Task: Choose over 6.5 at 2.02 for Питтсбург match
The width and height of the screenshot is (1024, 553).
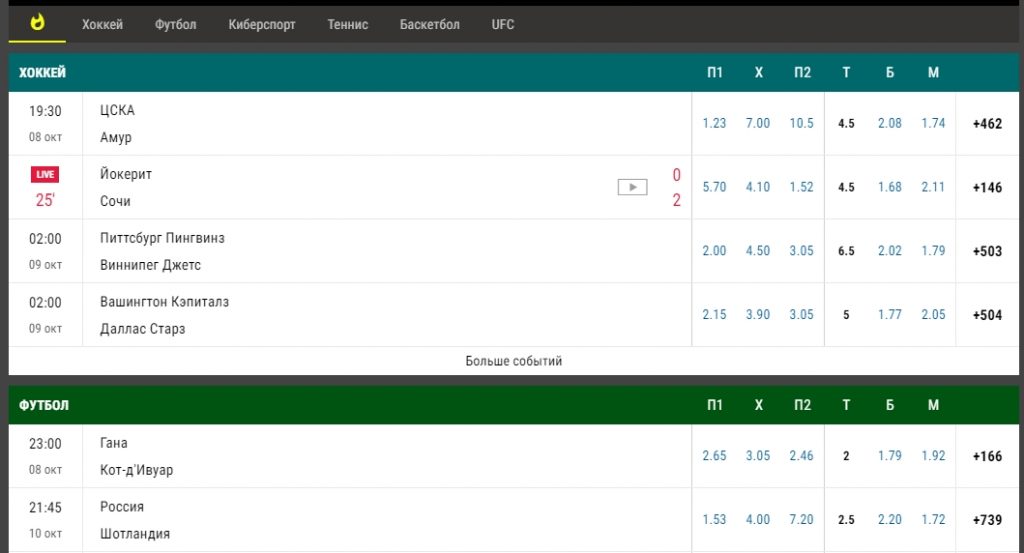Action: tap(889, 251)
